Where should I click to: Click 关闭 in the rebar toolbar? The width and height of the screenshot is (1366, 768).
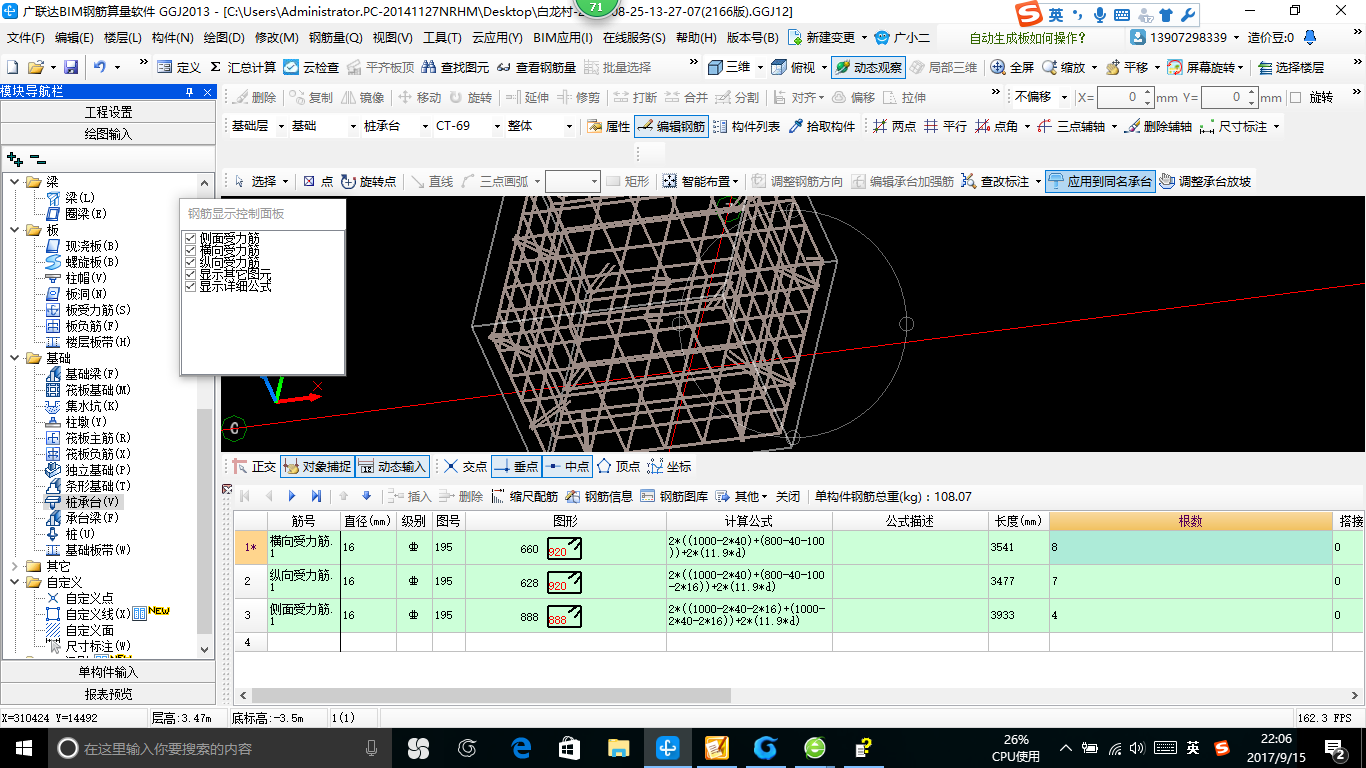(788, 497)
